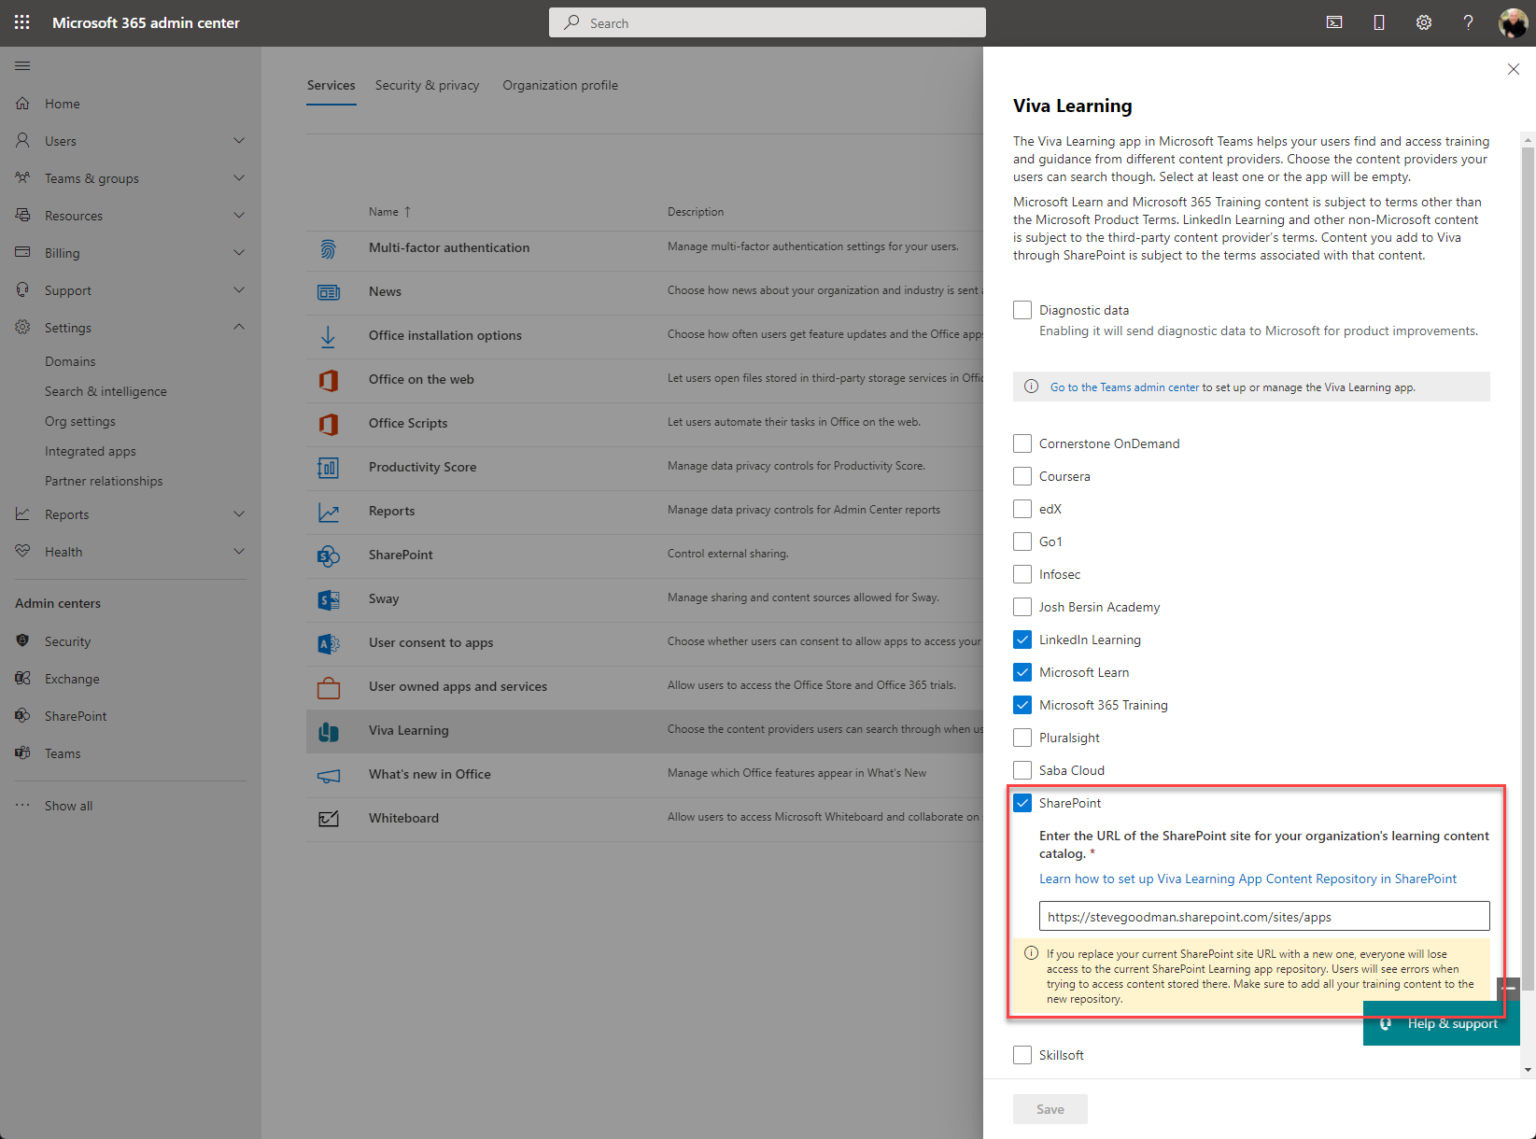Click the Save button
Image resolution: width=1536 pixels, height=1139 pixels.
click(x=1050, y=1109)
